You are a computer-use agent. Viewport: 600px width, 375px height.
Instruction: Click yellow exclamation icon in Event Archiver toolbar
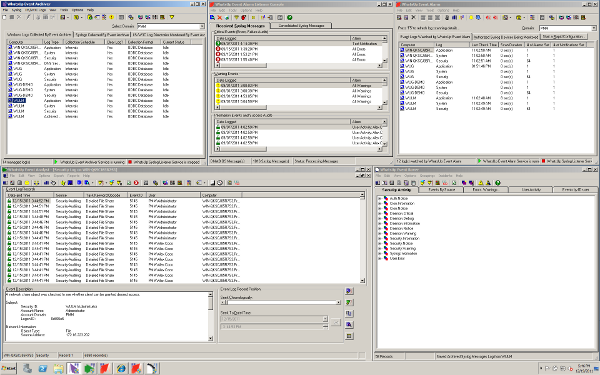coord(111,17)
